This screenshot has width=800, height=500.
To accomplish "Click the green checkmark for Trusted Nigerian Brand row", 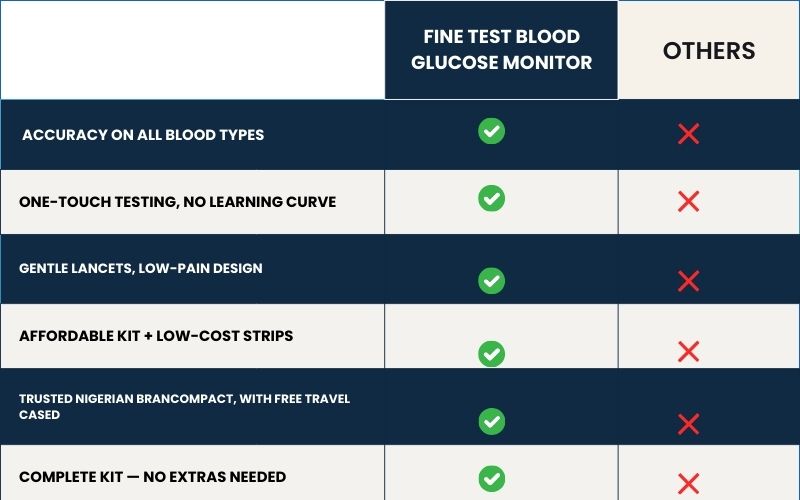I will coord(491,421).
